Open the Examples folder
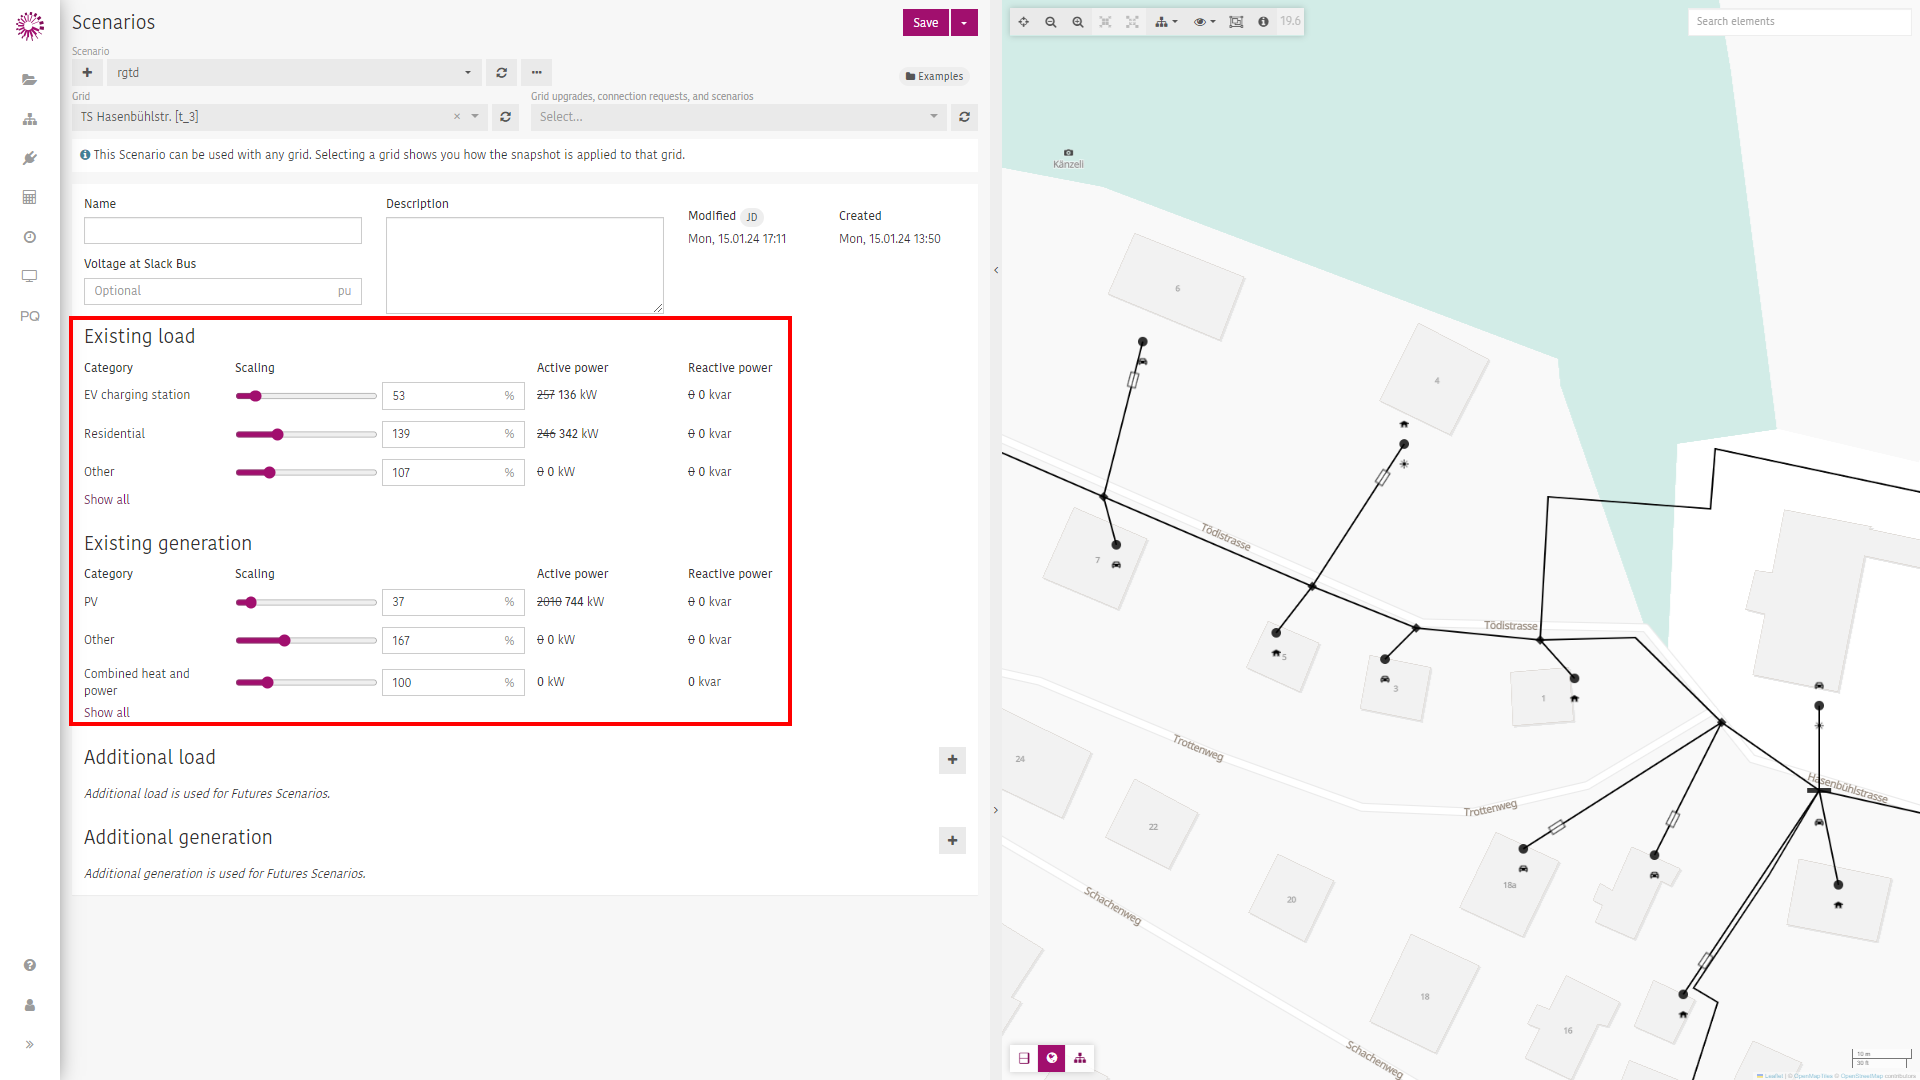Screen dimensions: 1920x1080 point(934,77)
